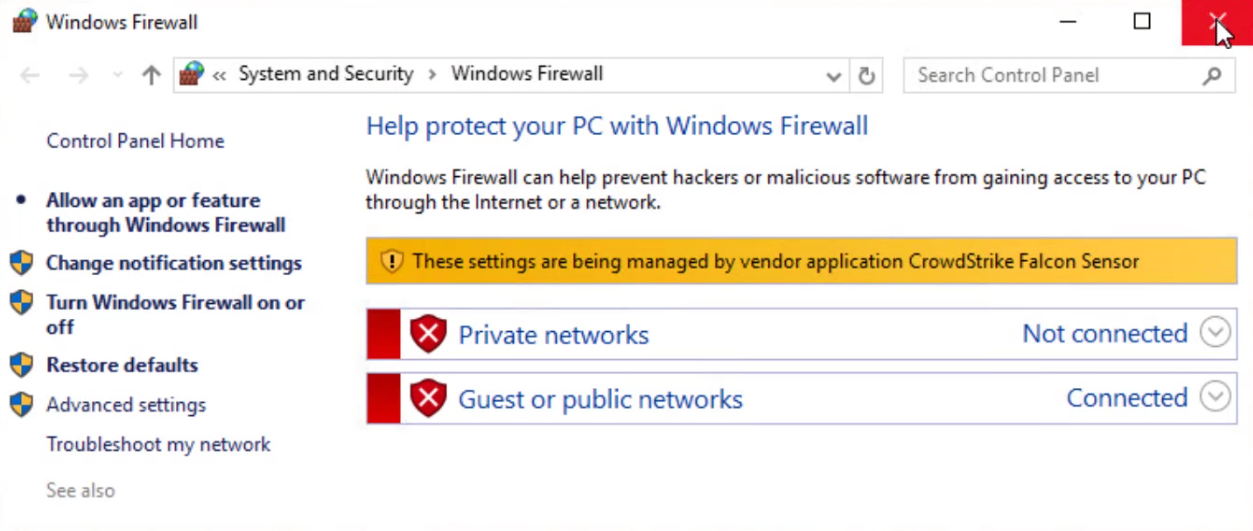
Task: Click Advanced settings link
Action: pyautogui.click(x=126, y=405)
